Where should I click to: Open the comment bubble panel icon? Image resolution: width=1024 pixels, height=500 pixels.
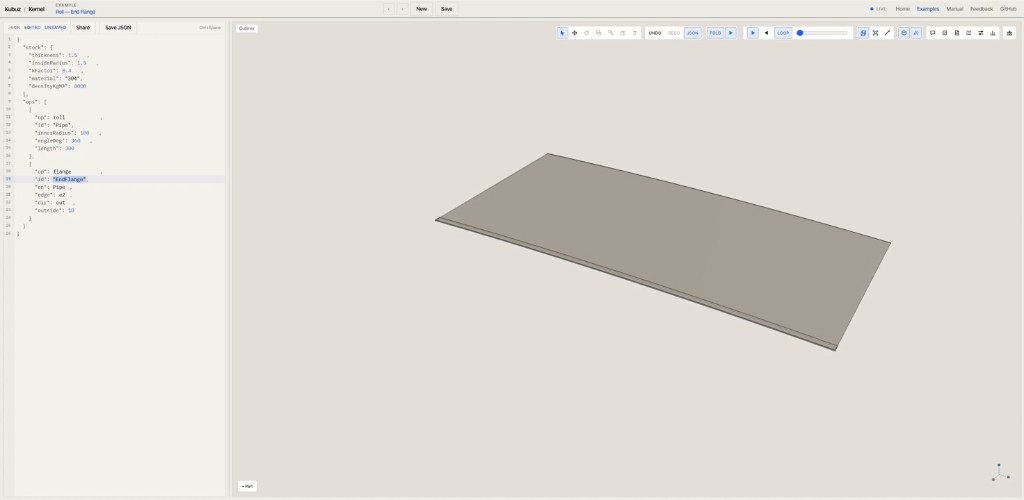pyautogui.click(x=933, y=33)
